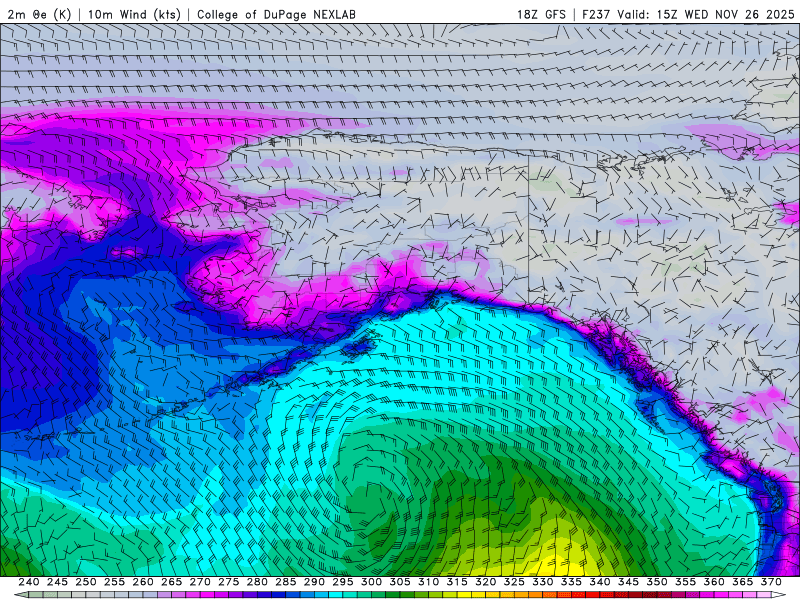Click the 255 value on the color scale
The width and height of the screenshot is (800, 600).
tap(114, 582)
